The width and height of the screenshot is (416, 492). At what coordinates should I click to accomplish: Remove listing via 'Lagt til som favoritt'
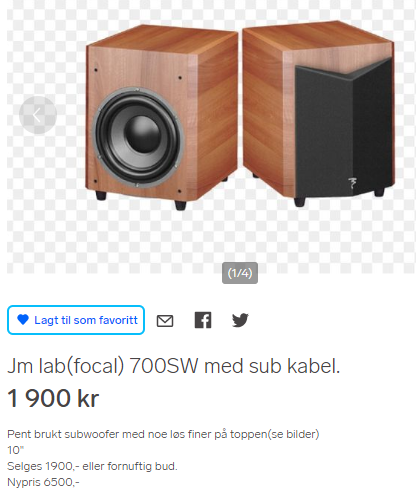point(76,320)
